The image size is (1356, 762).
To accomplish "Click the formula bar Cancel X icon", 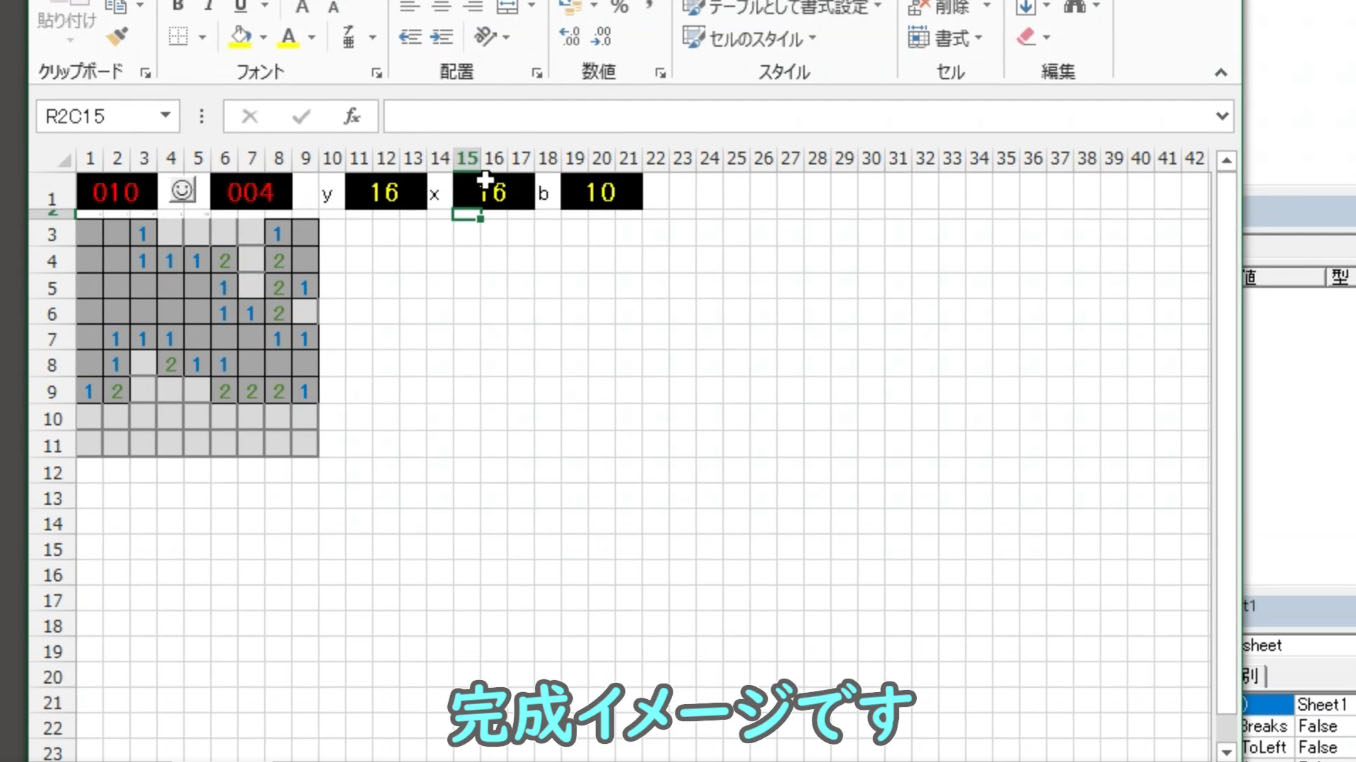I will pyautogui.click(x=250, y=117).
